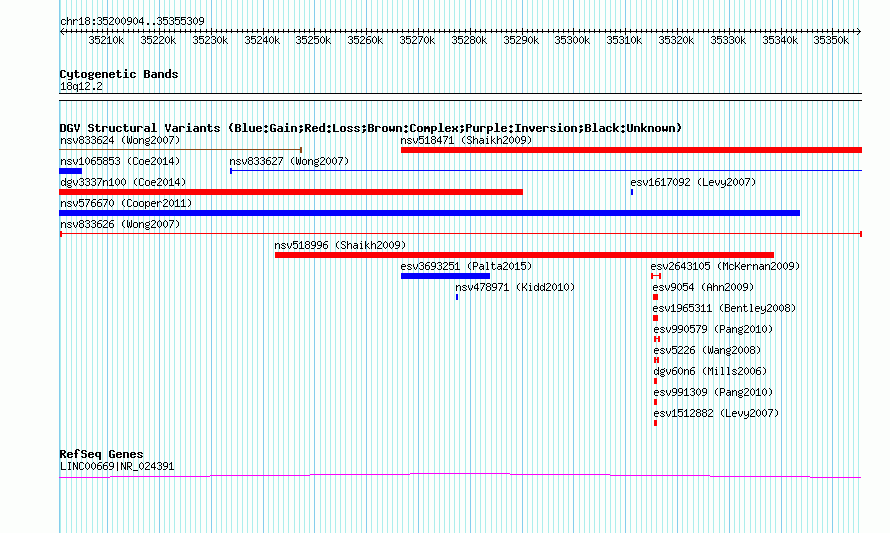The width and height of the screenshot is (890, 533).
Task: Select the dgv3337n100 red loss bar
Action: (x=291, y=192)
